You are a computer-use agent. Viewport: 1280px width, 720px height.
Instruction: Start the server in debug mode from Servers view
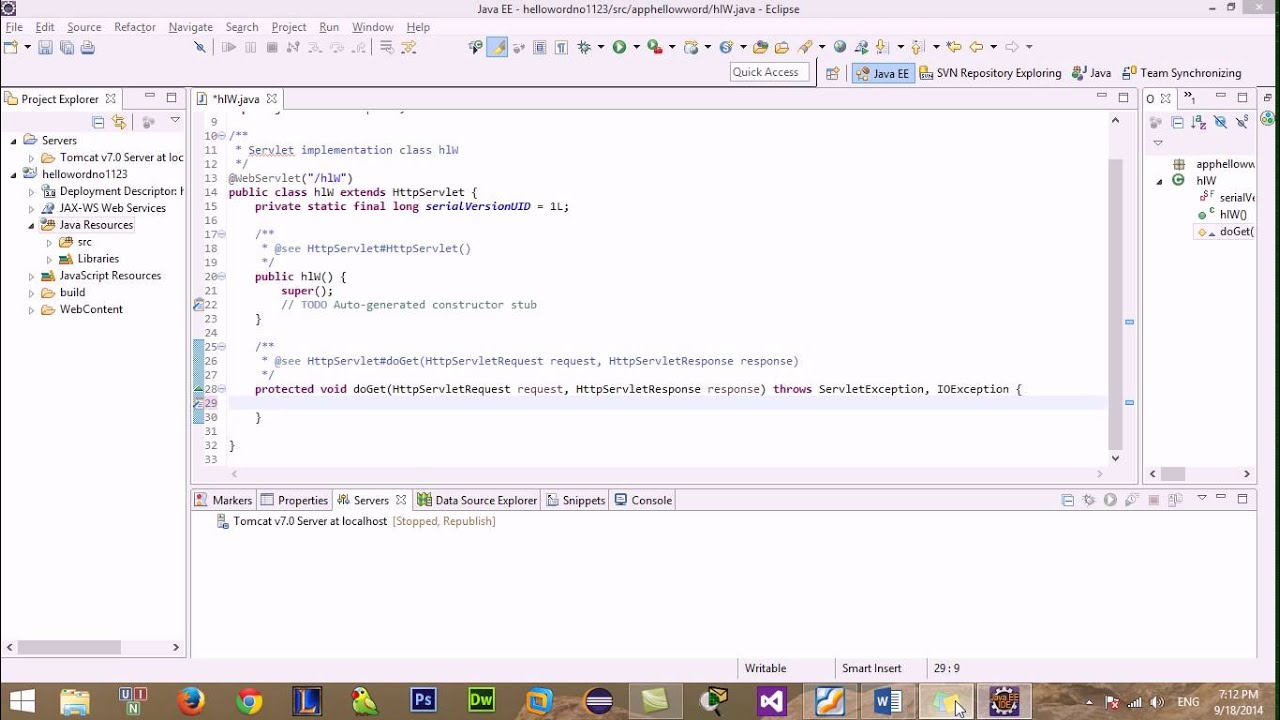point(1089,500)
